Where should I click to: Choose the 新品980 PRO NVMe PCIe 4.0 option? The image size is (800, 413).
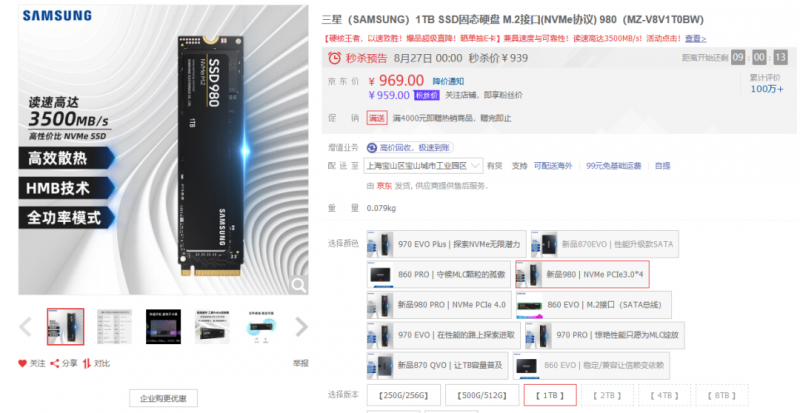(x=439, y=305)
